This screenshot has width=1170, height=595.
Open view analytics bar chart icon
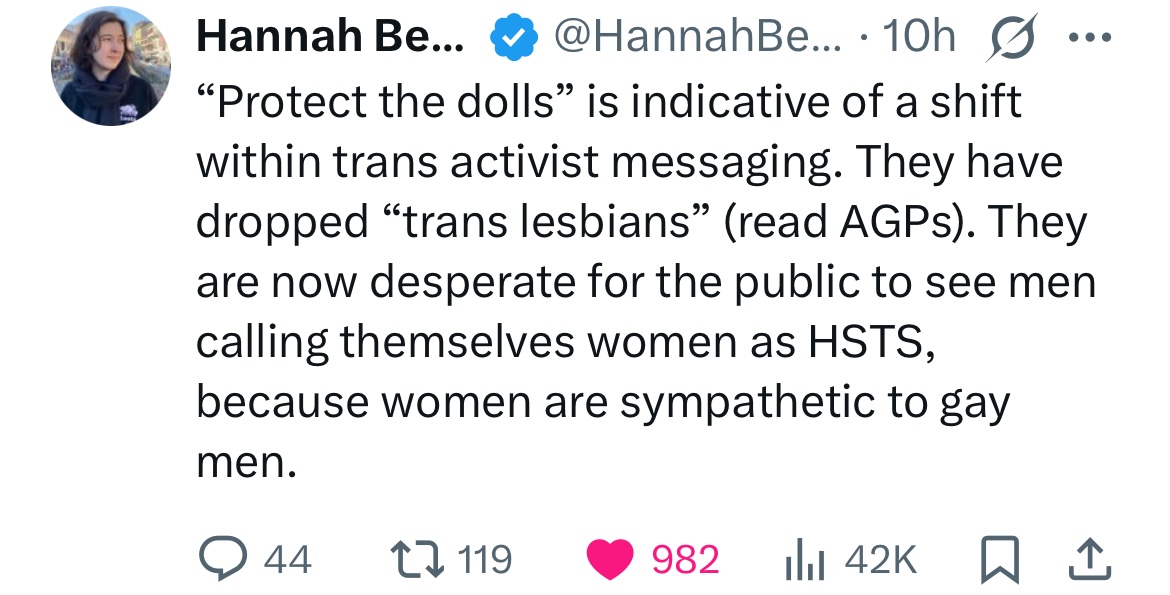805,561
